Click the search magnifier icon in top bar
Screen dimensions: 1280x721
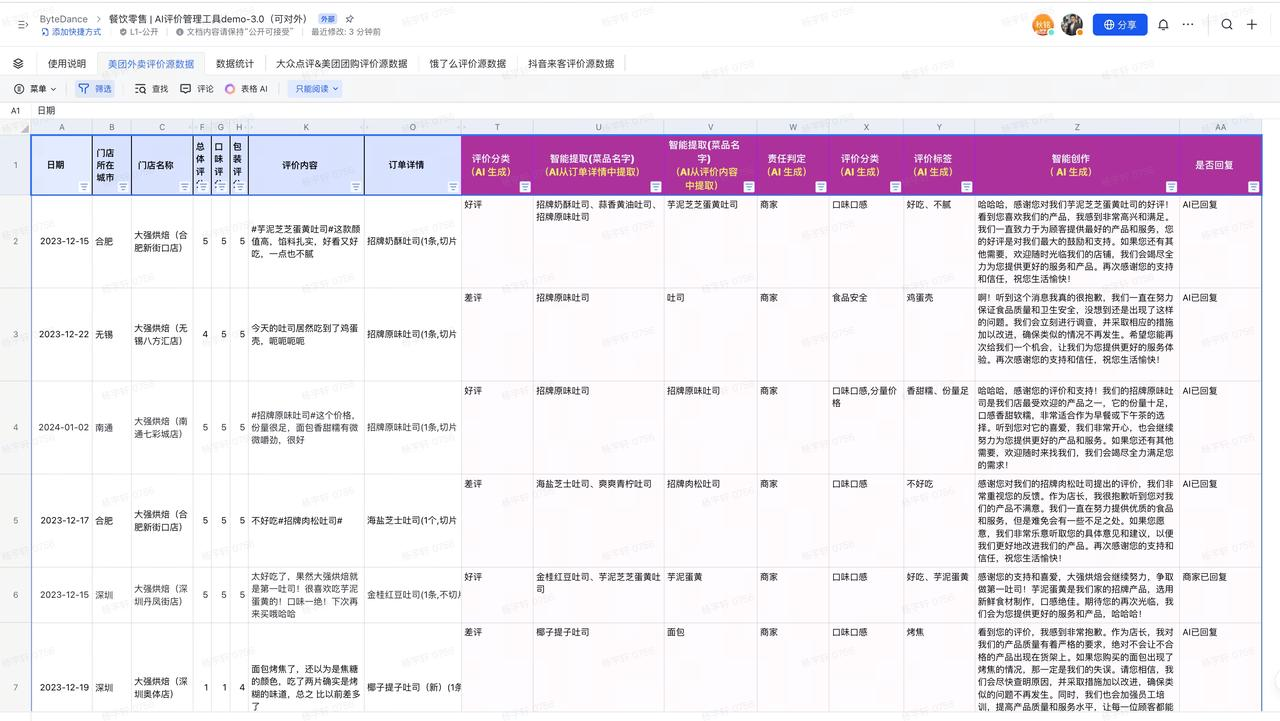tap(1227, 25)
